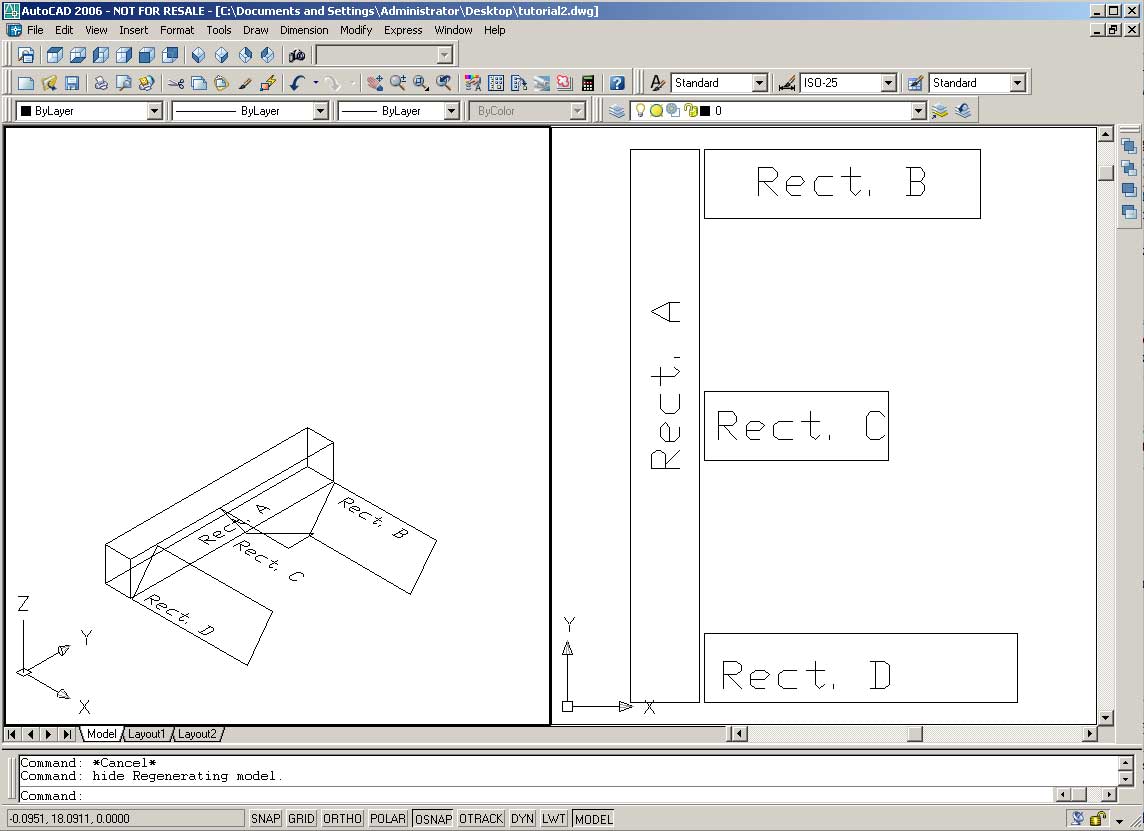Expand the text style Standard dropdown
The height and width of the screenshot is (831, 1144).
point(760,83)
